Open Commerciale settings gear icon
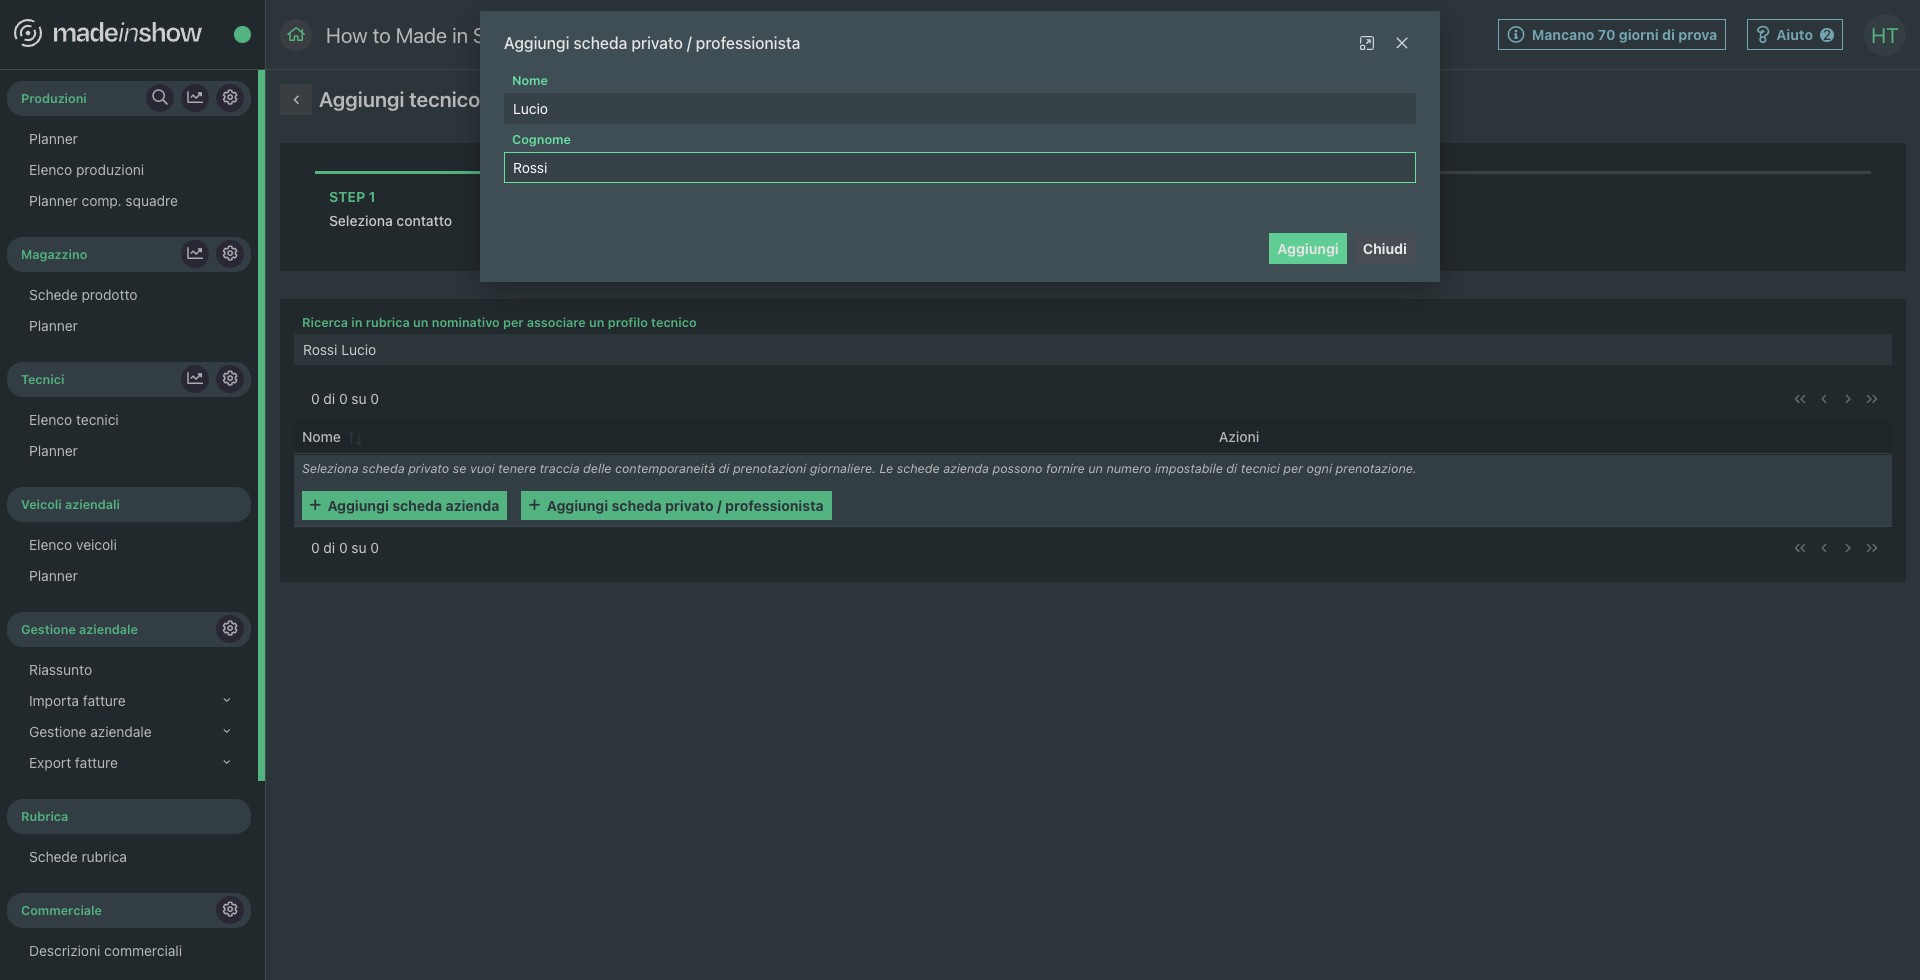Viewport: 1920px width, 980px height. coord(230,910)
